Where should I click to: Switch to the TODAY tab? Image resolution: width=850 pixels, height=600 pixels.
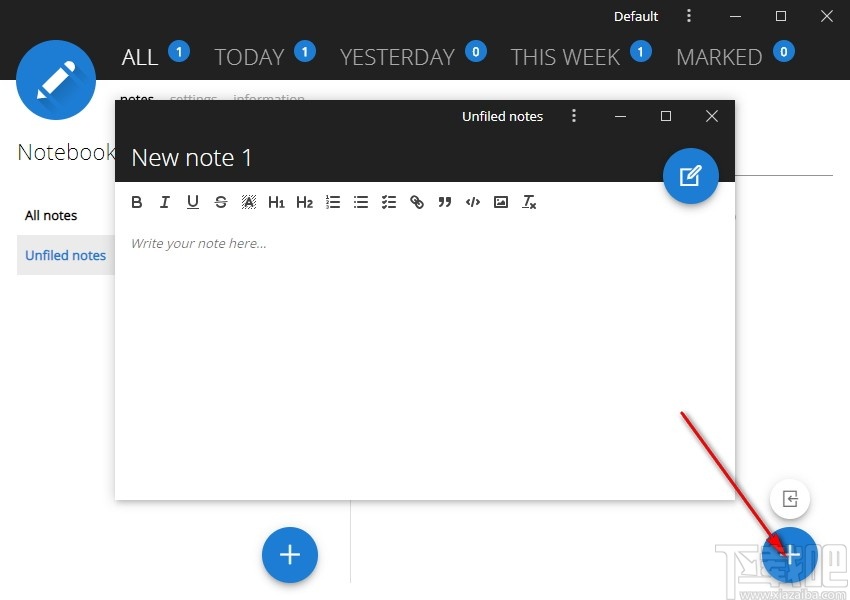coord(249,57)
